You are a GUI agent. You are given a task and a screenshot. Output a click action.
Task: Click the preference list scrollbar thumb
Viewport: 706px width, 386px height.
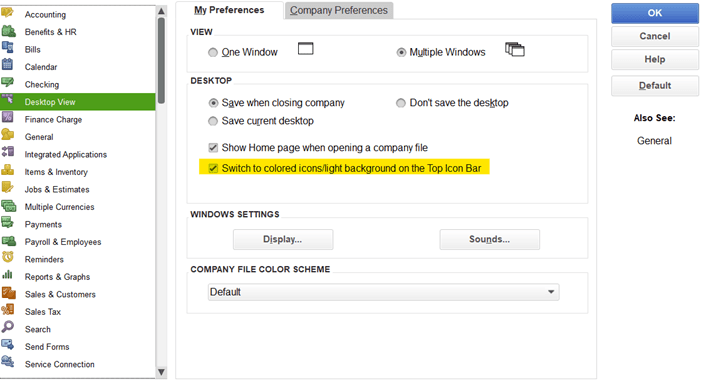coord(161,60)
